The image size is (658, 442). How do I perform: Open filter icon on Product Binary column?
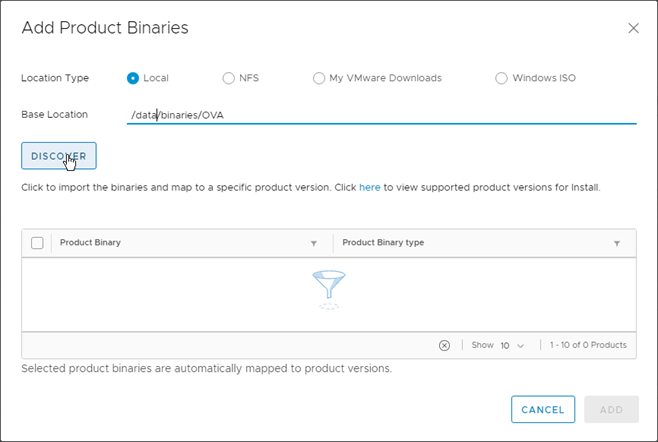pos(313,243)
